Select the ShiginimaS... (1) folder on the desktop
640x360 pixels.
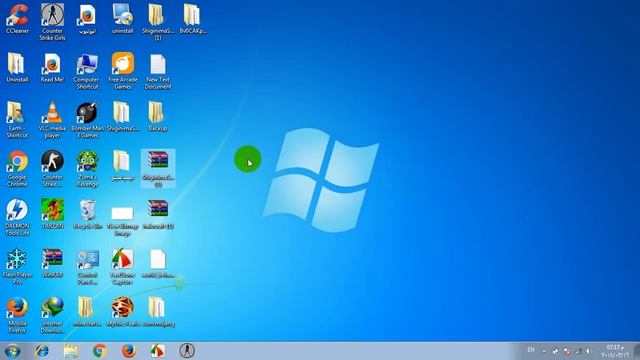tap(158, 22)
